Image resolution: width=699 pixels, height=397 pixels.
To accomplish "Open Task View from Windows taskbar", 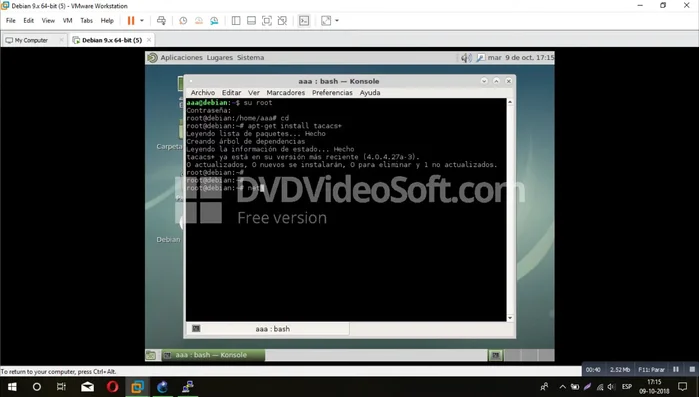I will (61, 387).
